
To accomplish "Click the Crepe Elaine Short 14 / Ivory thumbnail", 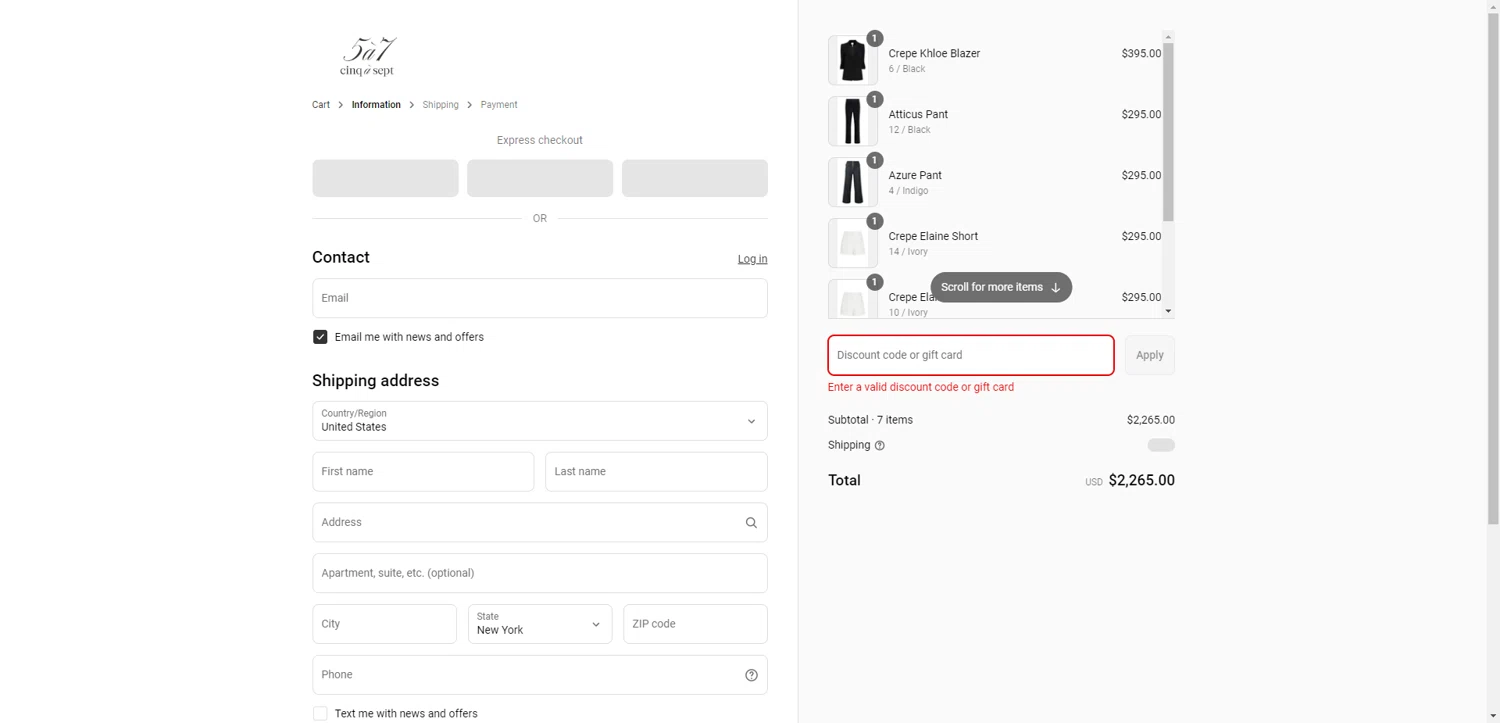I will point(853,243).
